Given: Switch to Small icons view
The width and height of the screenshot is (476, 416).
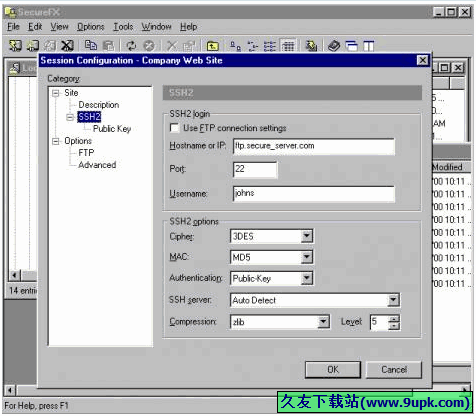Looking at the screenshot, I should [x=253, y=46].
